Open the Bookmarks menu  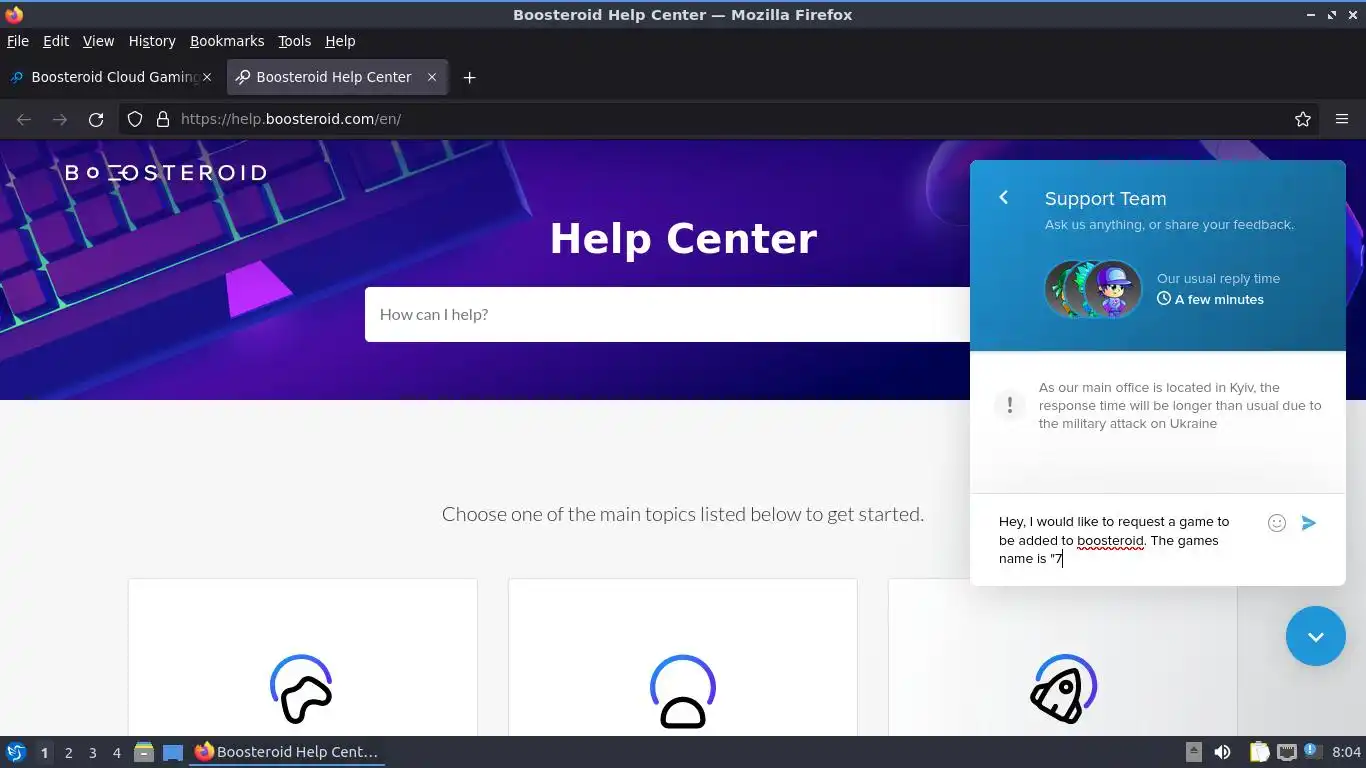(x=227, y=41)
